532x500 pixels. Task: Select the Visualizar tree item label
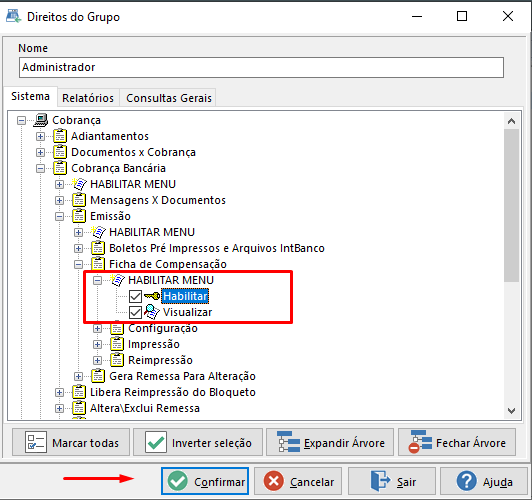187,312
